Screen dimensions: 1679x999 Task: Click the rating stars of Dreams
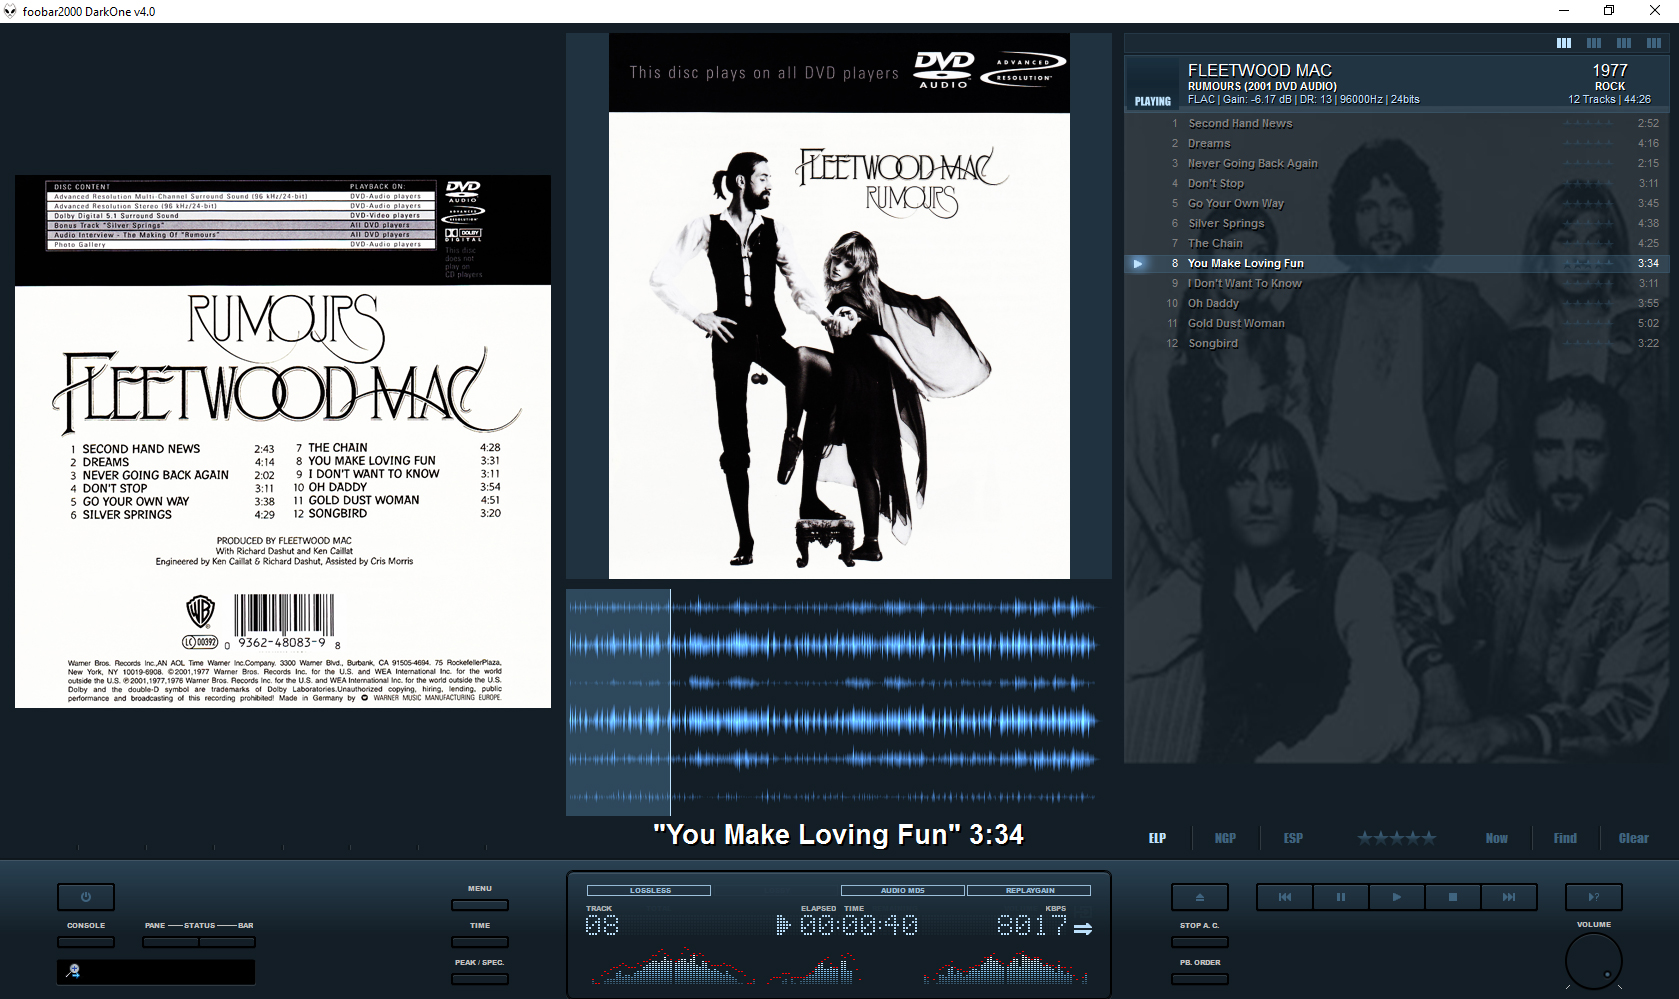click(x=1589, y=143)
